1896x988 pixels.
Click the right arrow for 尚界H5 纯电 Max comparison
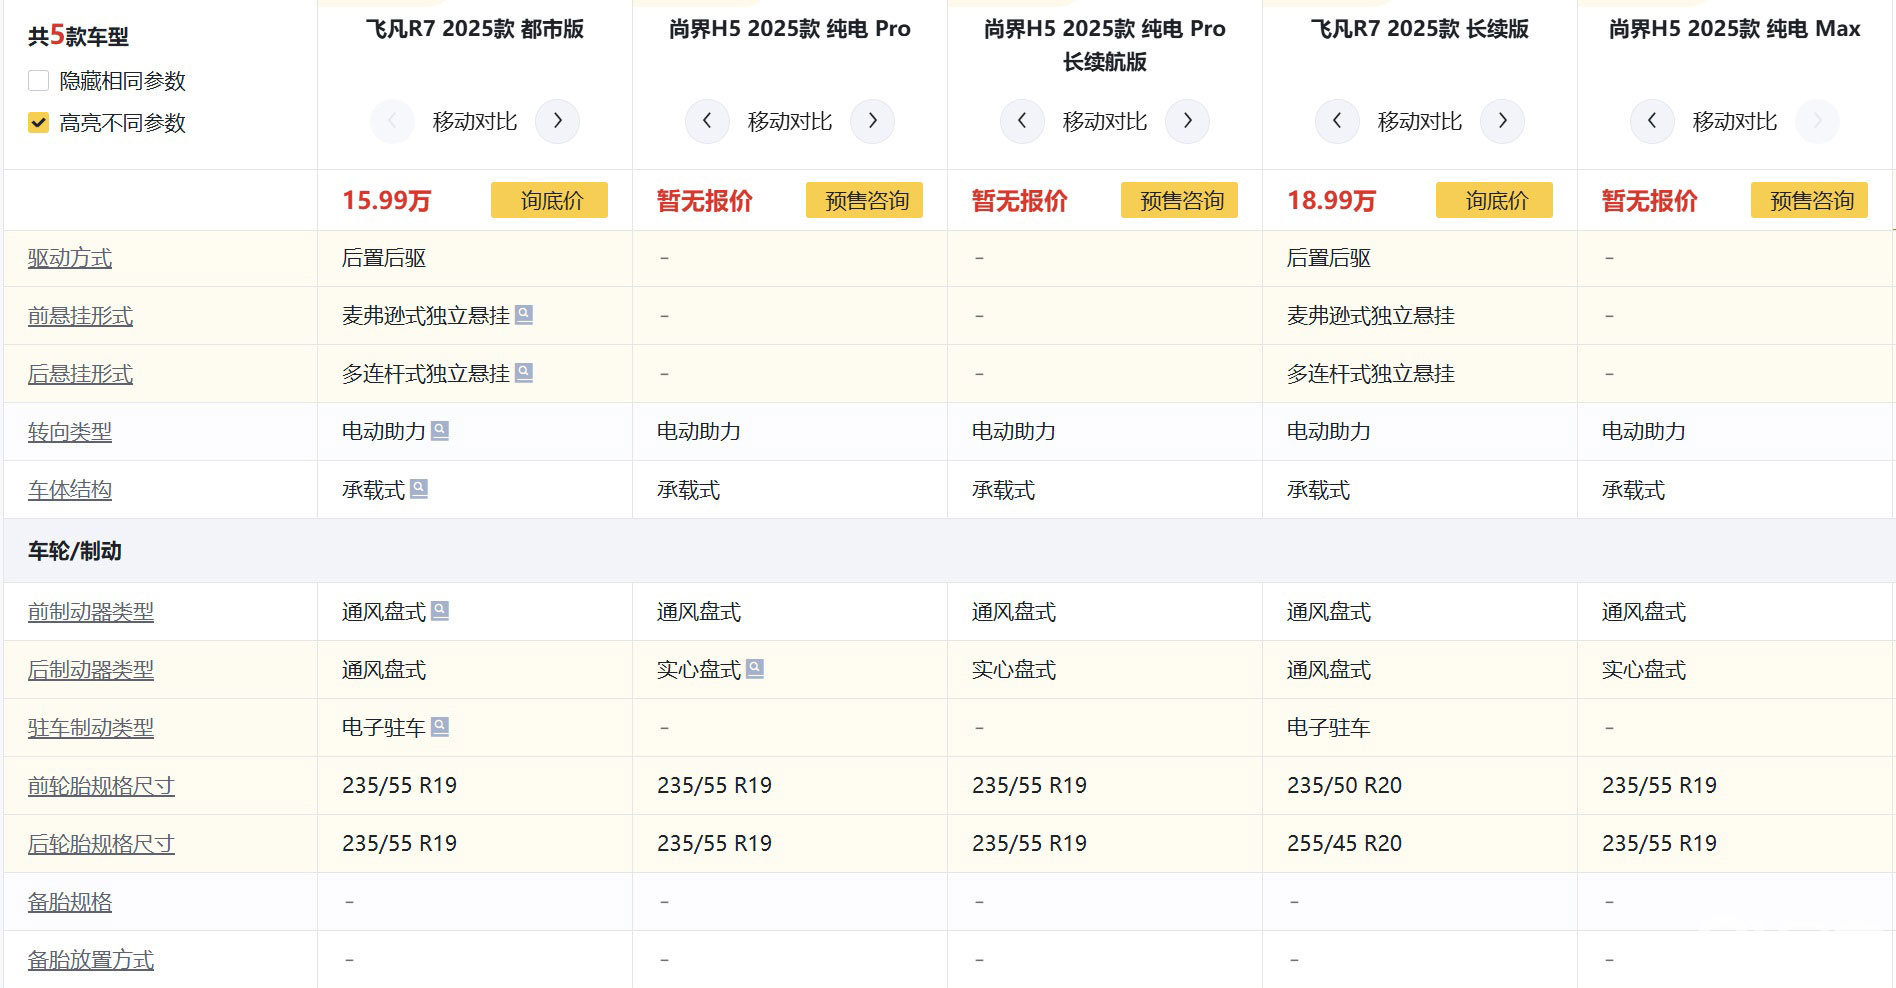pos(1817,121)
